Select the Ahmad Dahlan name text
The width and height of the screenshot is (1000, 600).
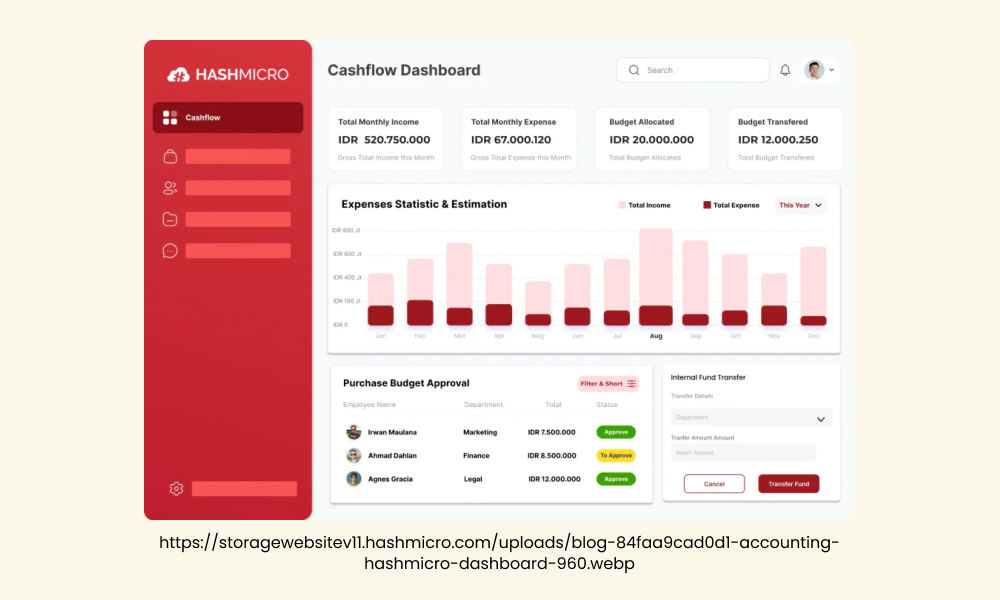pos(392,455)
